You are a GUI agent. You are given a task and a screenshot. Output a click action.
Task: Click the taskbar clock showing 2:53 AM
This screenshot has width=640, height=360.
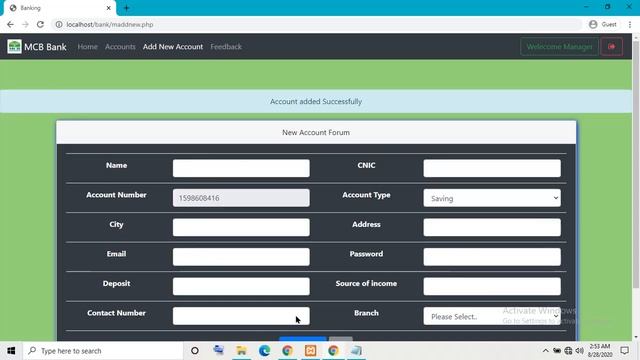(599, 351)
